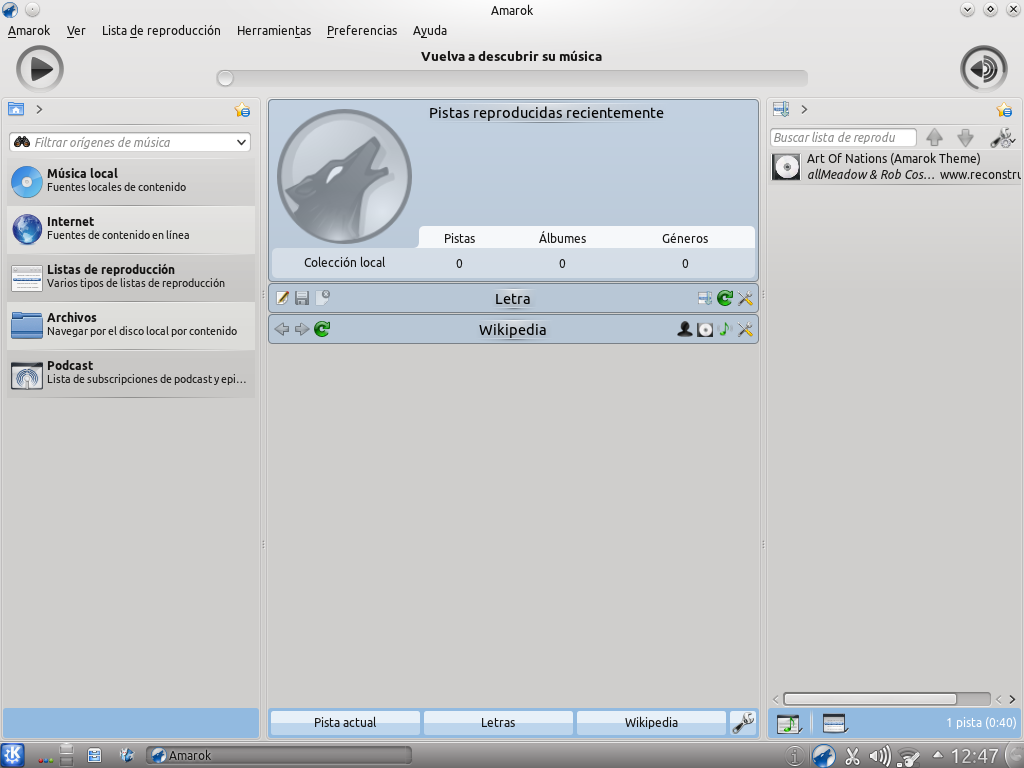The height and width of the screenshot is (768, 1024).
Task: Reload the Wikipedia applet page
Action: point(322,329)
